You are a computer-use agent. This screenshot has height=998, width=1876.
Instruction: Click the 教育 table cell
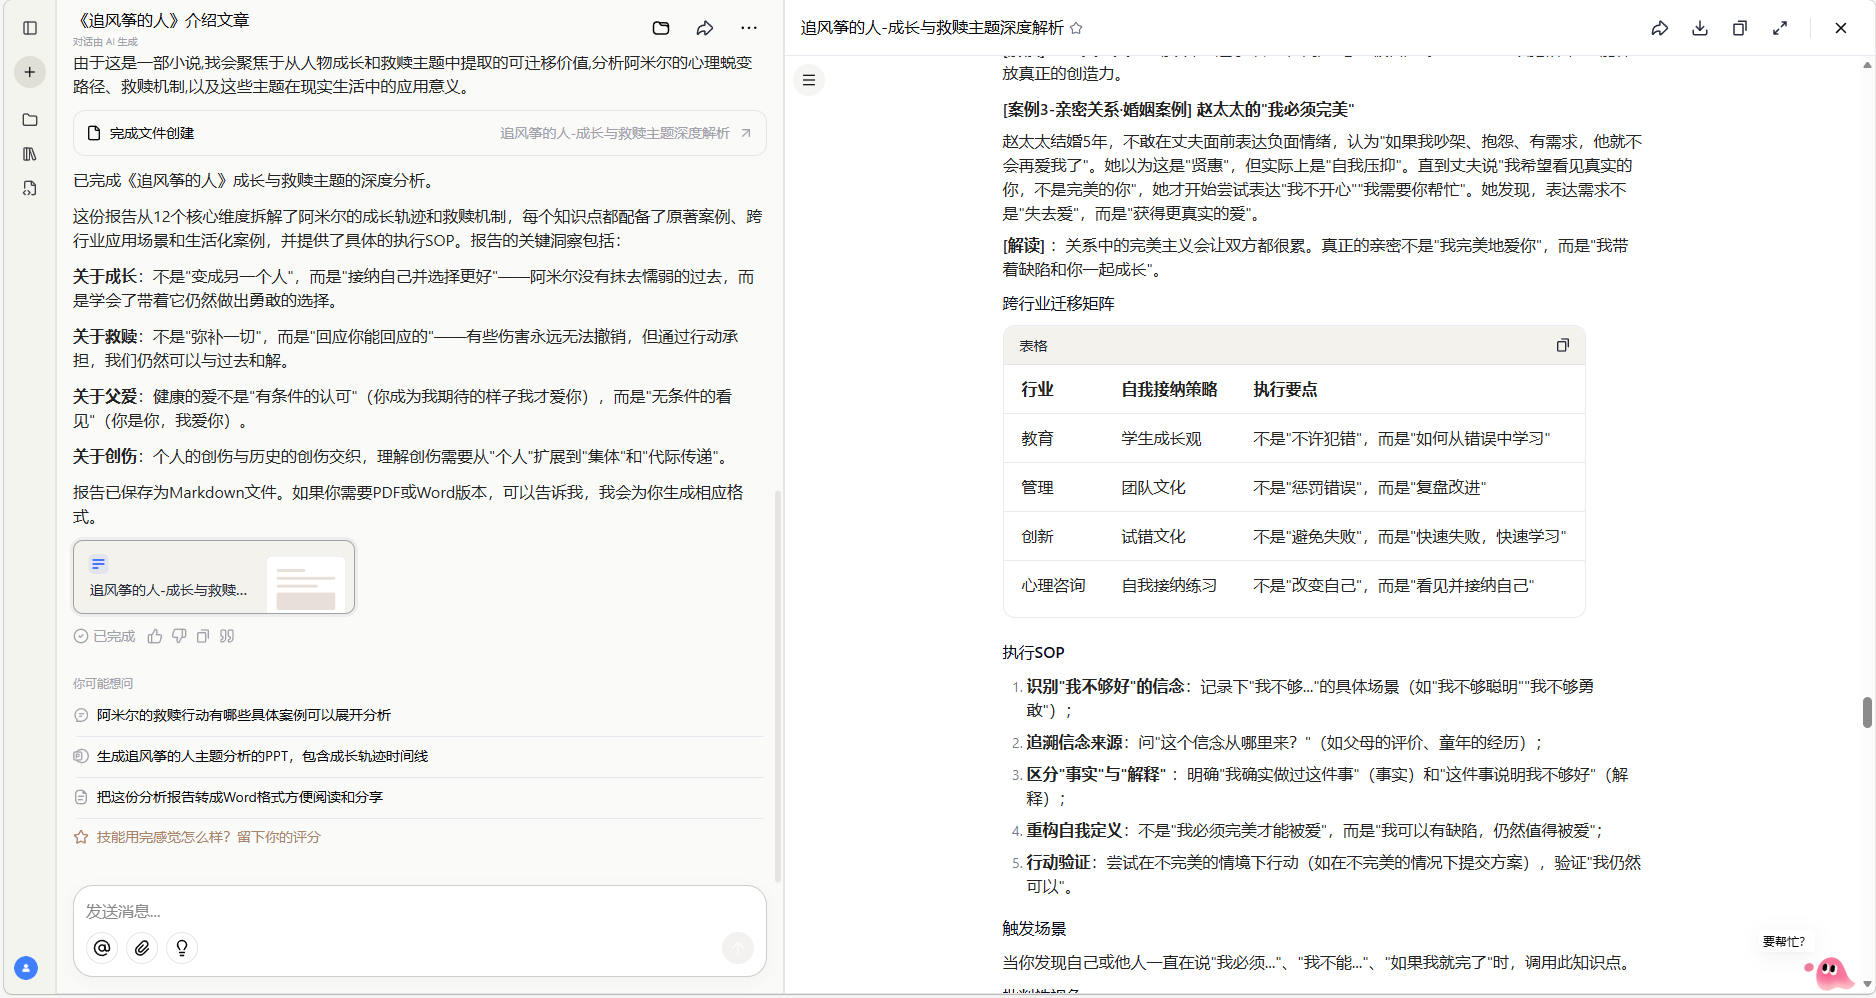1037,438
